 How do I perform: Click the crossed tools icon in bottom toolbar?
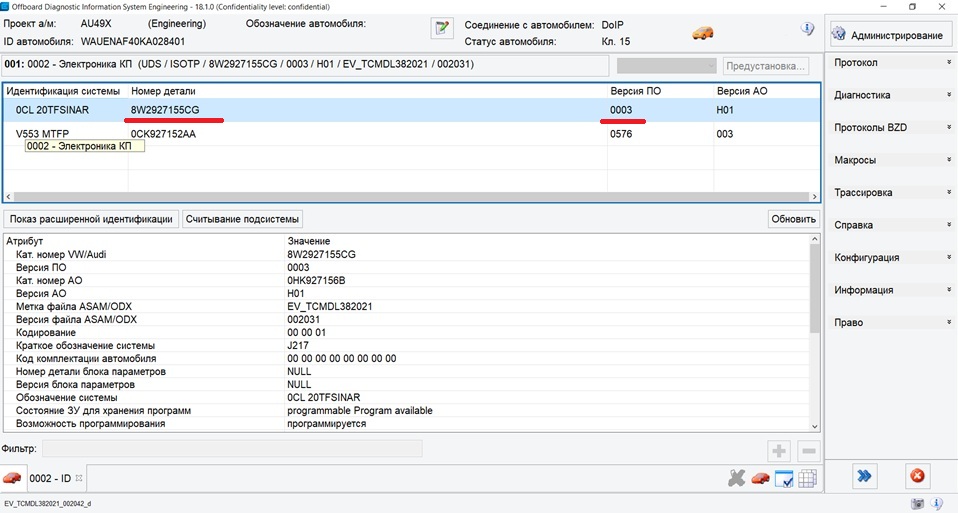[737, 478]
